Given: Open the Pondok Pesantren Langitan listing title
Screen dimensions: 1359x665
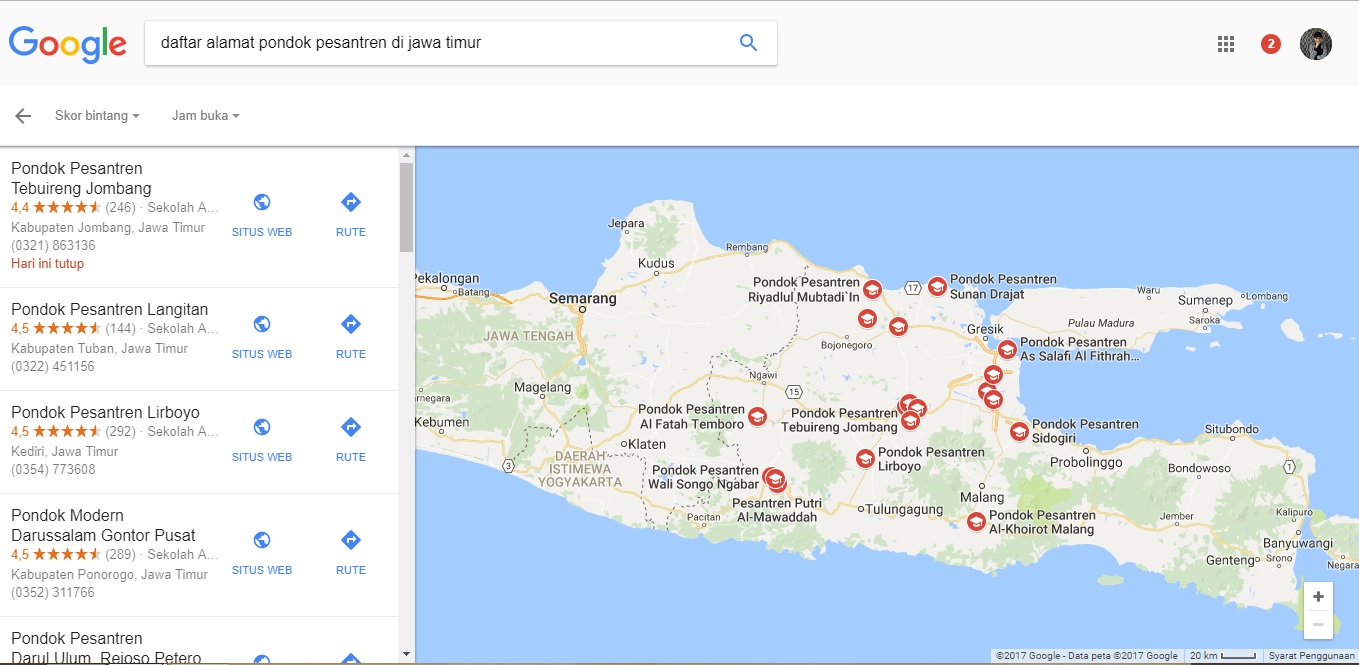Looking at the screenshot, I should (x=110, y=310).
